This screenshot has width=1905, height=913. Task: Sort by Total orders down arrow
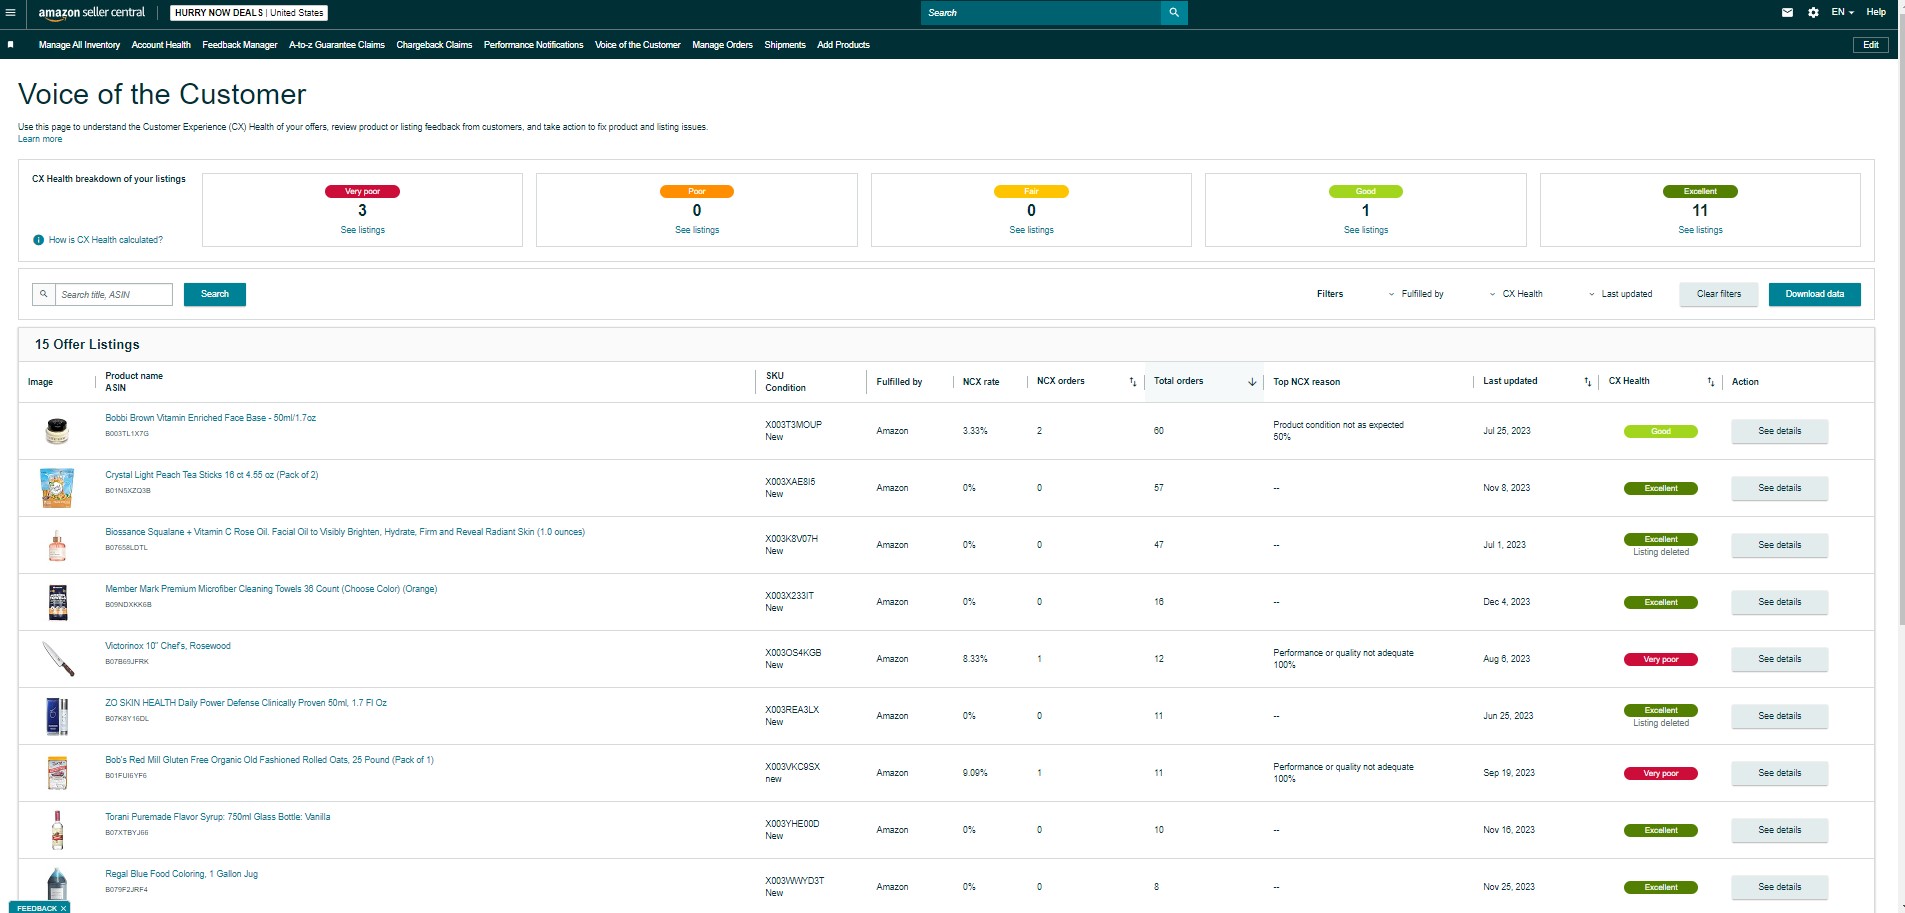(x=1252, y=382)
